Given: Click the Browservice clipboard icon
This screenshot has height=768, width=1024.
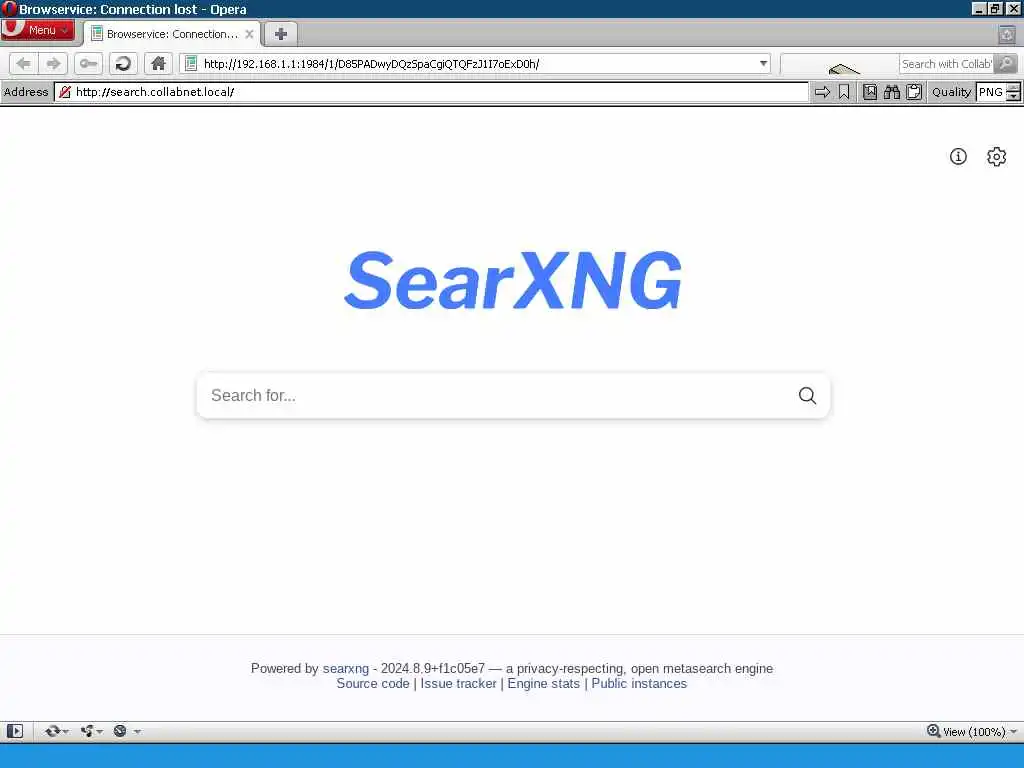Looking at the screenshot, I should tap(914, 92).
